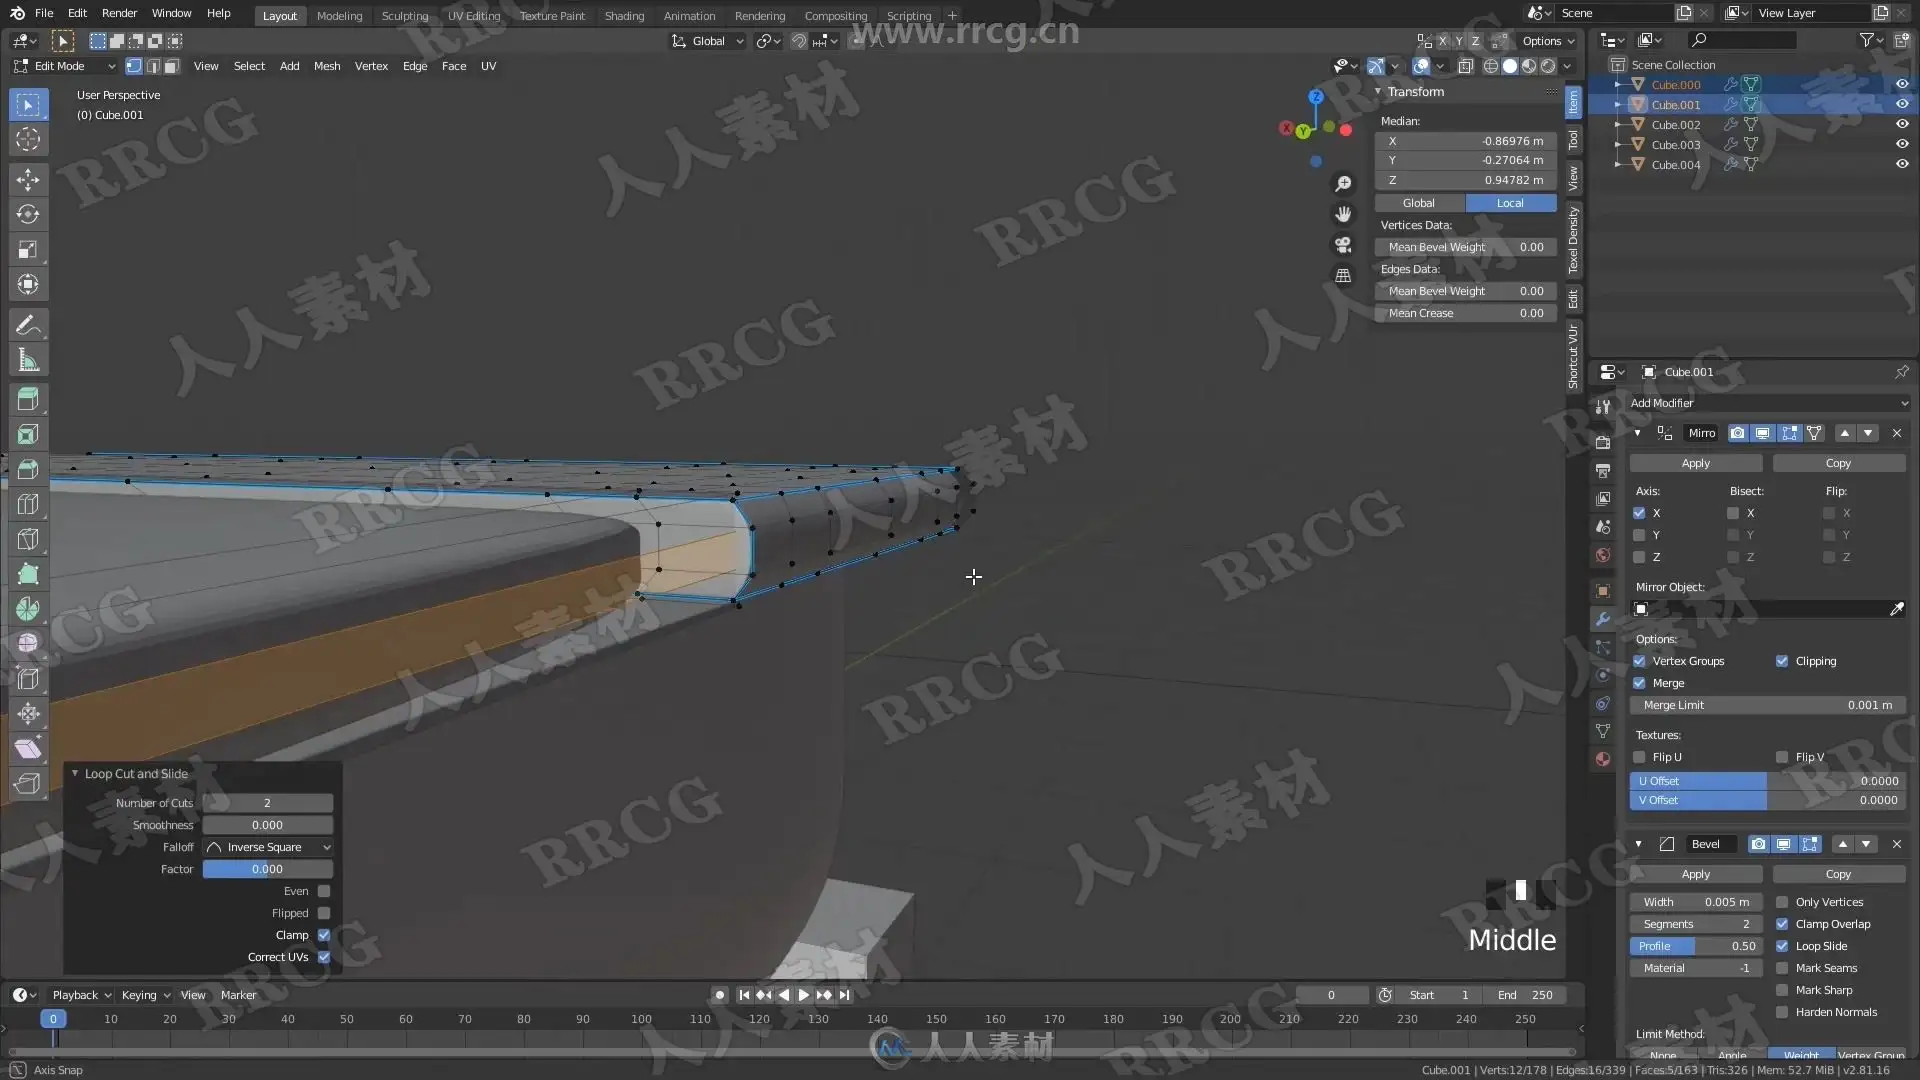Click the zoom magnifier viewport icon

pyautogui.click(x=1343, y=184)
